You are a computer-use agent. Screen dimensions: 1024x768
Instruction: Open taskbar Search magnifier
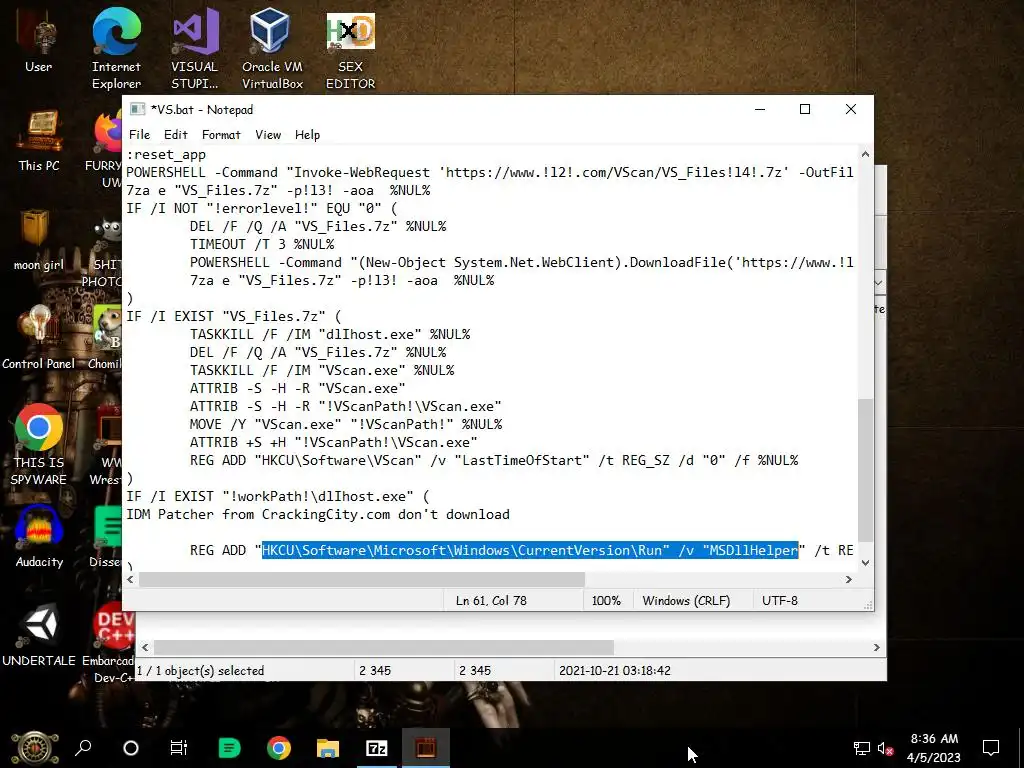coord(83,748)
